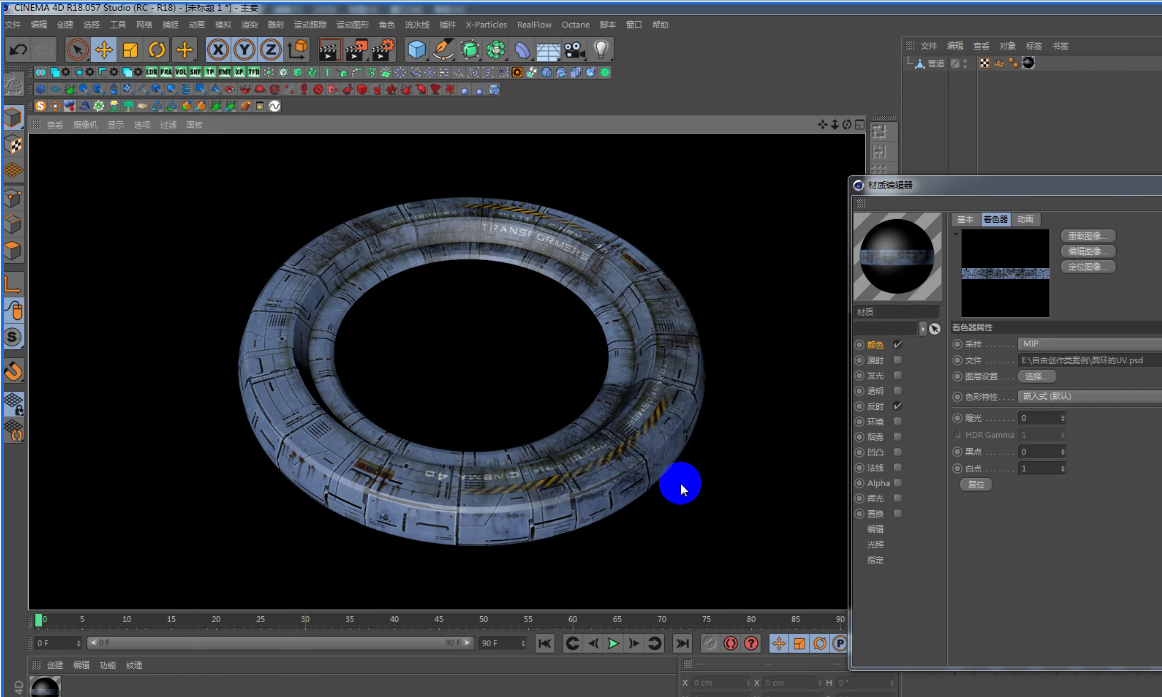Click the Undo arrow in the toolbar
The height and width of the screenshot is (697, 1162).
17,49
